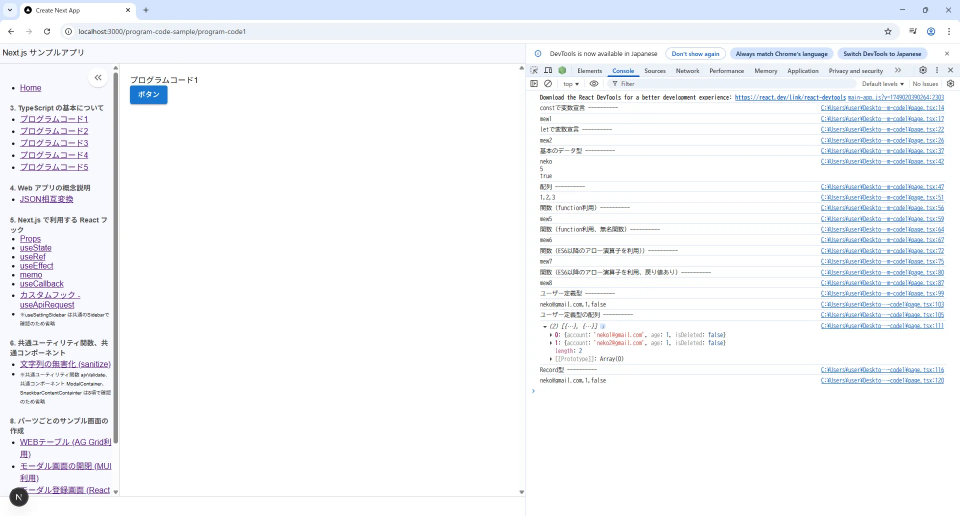Collapse the sidebar with the double chevron
Screen dimensions: 960x516
click(98, 78)
